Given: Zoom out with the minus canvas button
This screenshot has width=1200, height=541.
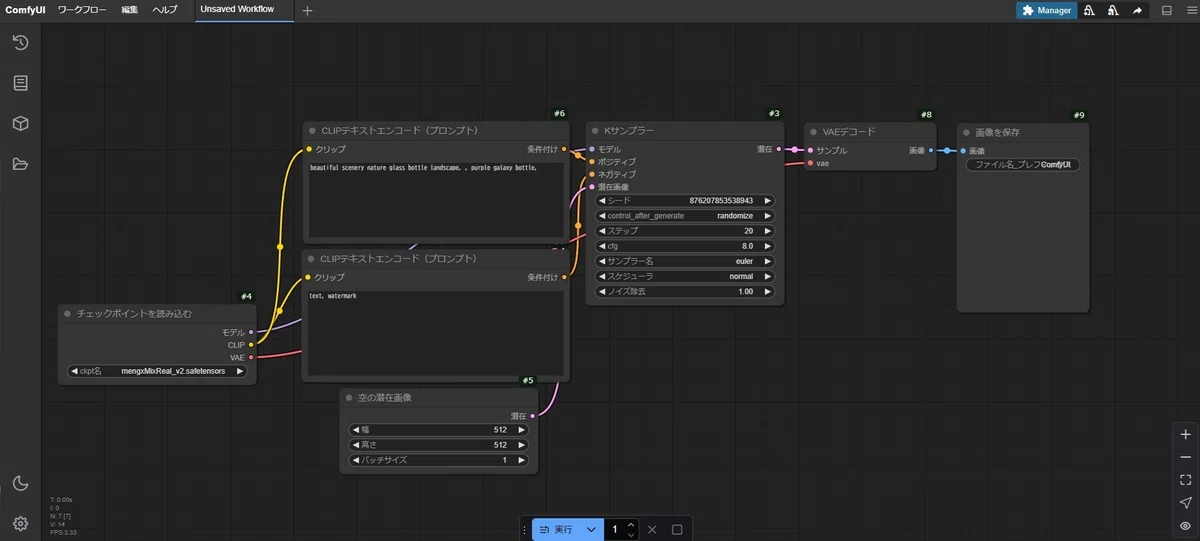Looking at the screenshot, I should [1185, 457].
